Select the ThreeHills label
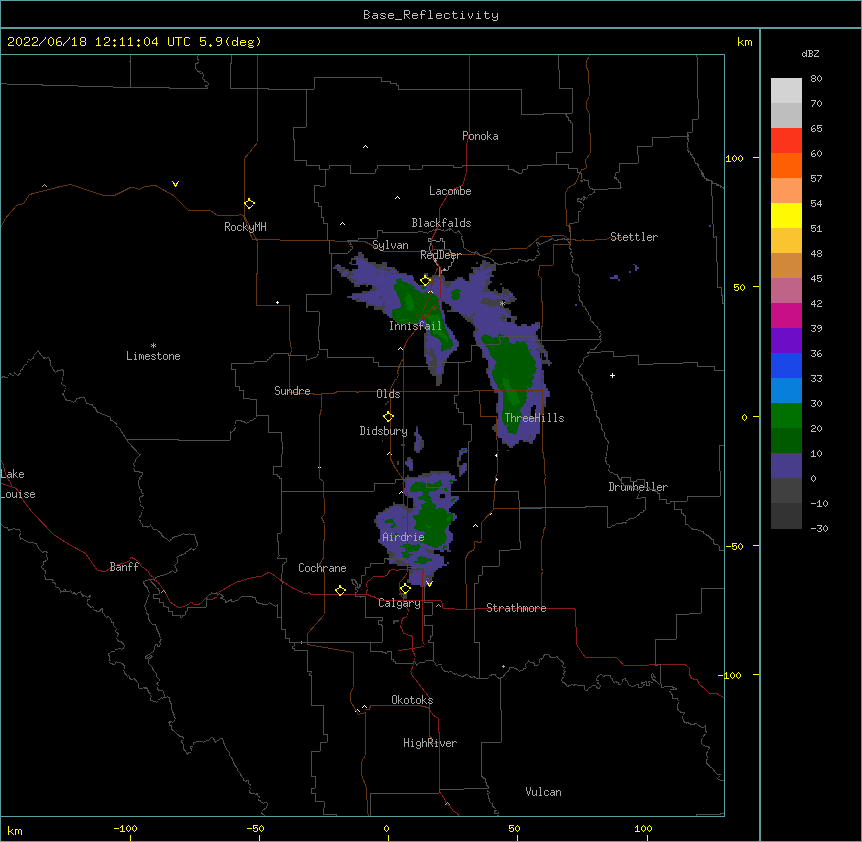 [534, 418]
